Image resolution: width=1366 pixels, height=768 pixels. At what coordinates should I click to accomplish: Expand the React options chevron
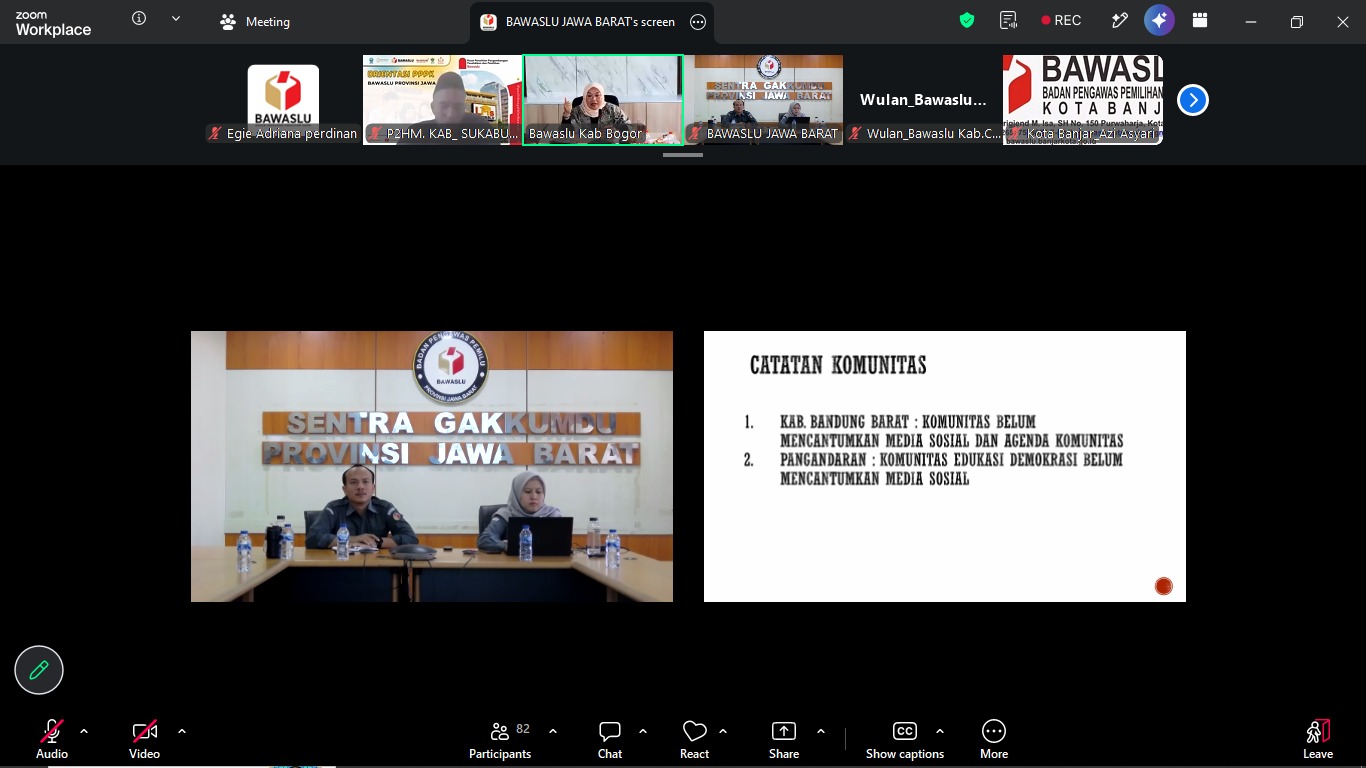[723, 731]
